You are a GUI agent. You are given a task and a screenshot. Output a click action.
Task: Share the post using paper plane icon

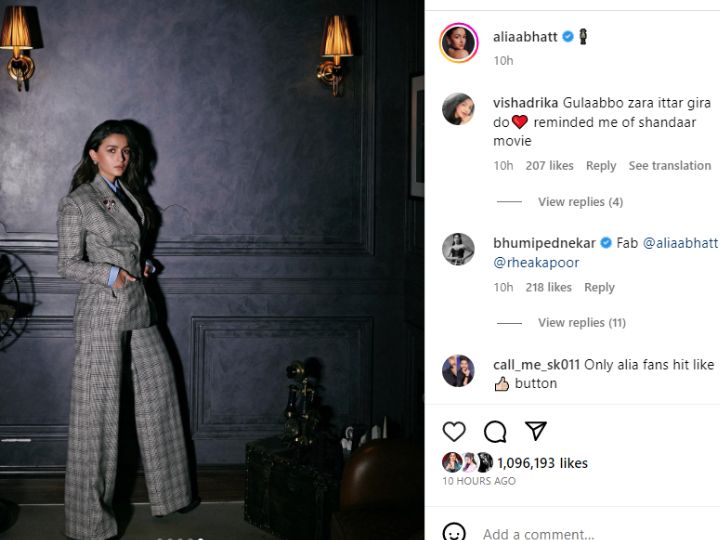535,431
